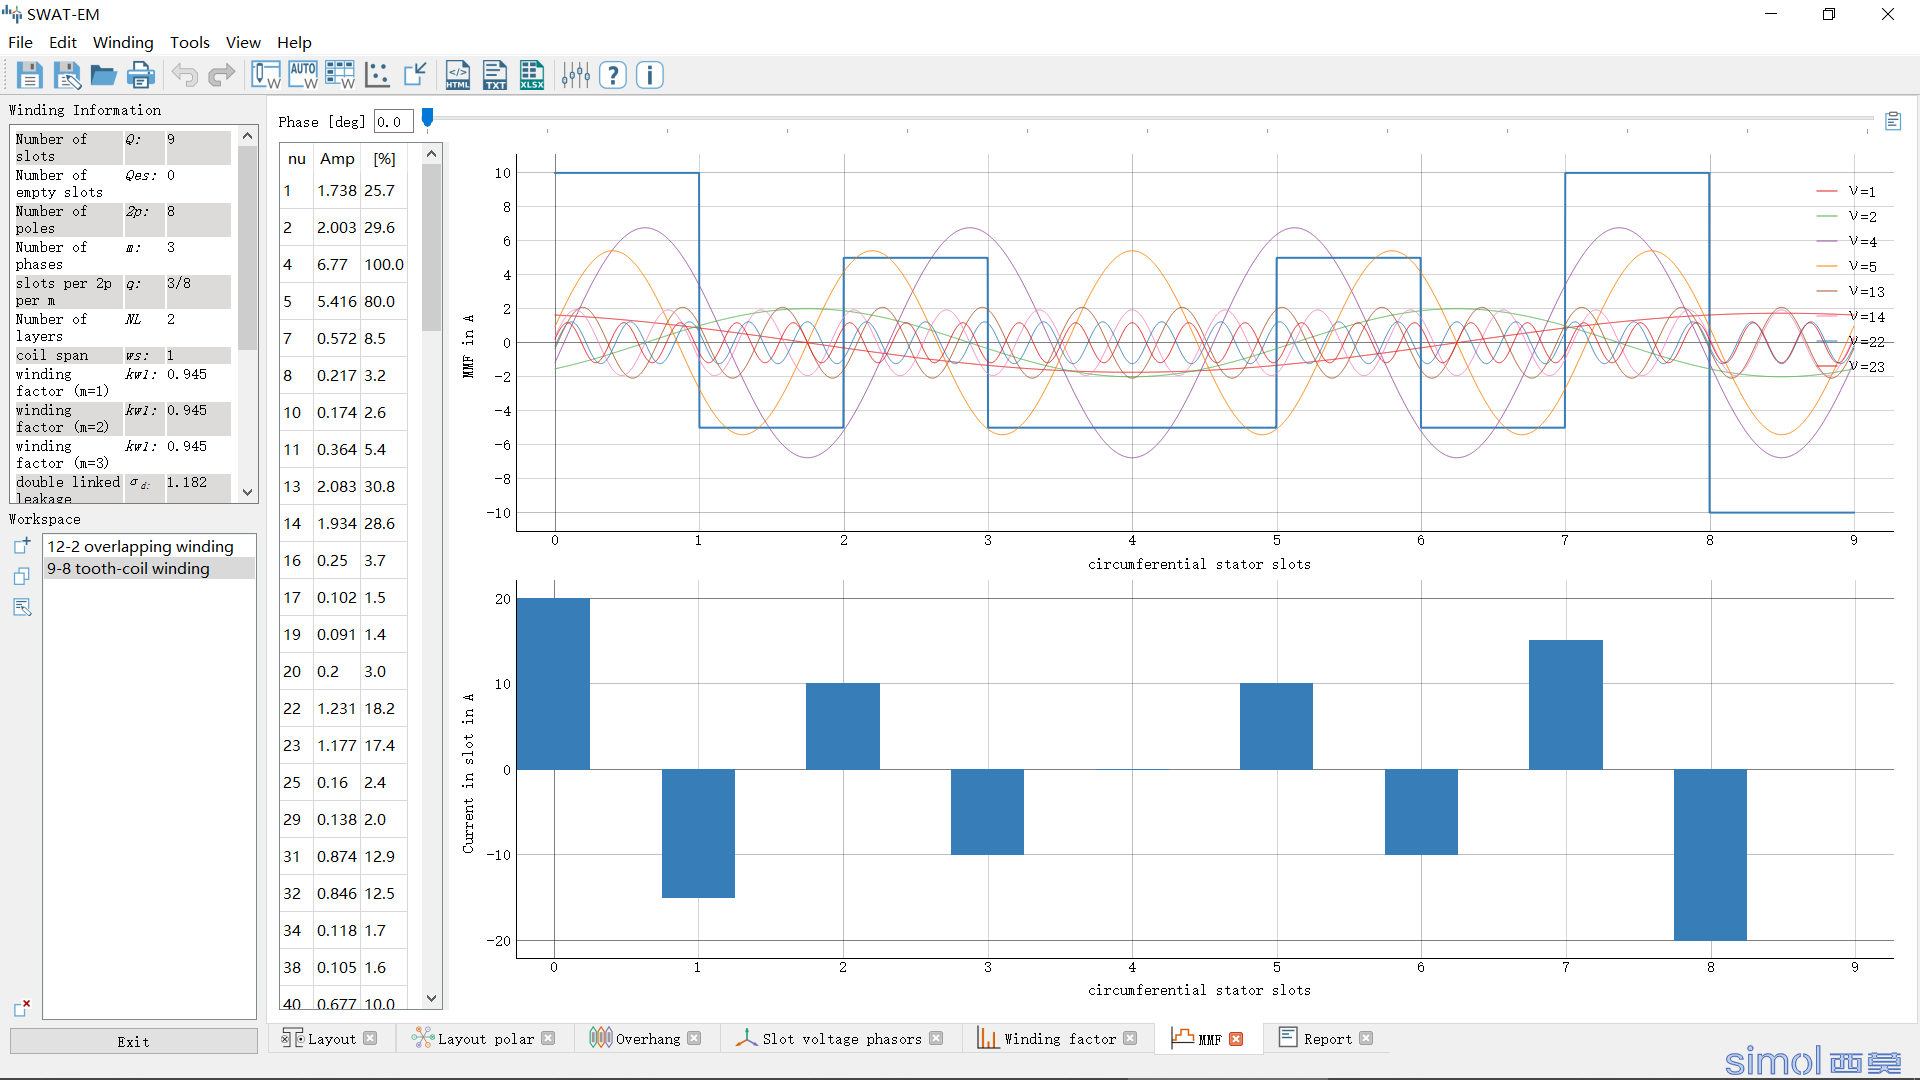This screenshot has height=1080, width=1920.
Task: Open the File menu
Action: coord(20,42)
